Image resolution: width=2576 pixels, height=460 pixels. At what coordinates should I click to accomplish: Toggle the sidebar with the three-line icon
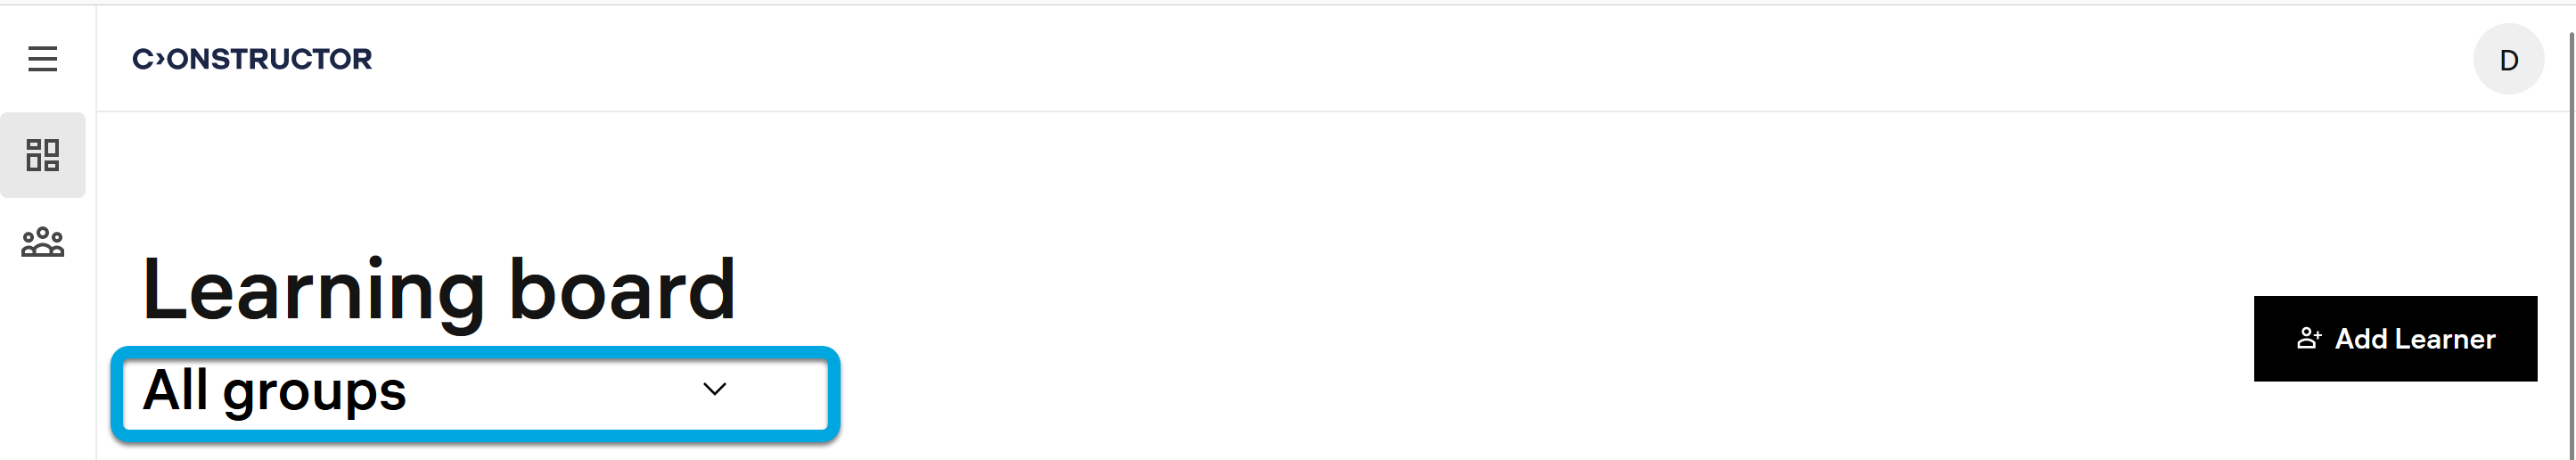pos(42,59)
